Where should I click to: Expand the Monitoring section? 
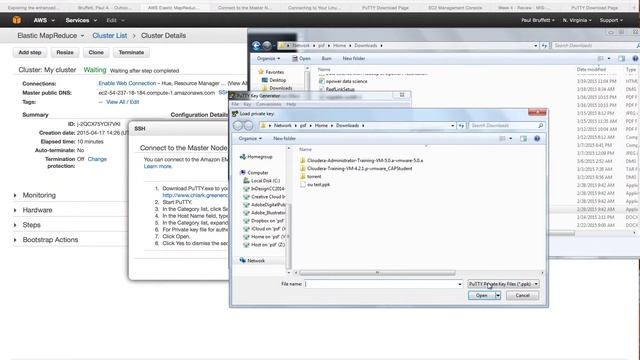[35, 196]
